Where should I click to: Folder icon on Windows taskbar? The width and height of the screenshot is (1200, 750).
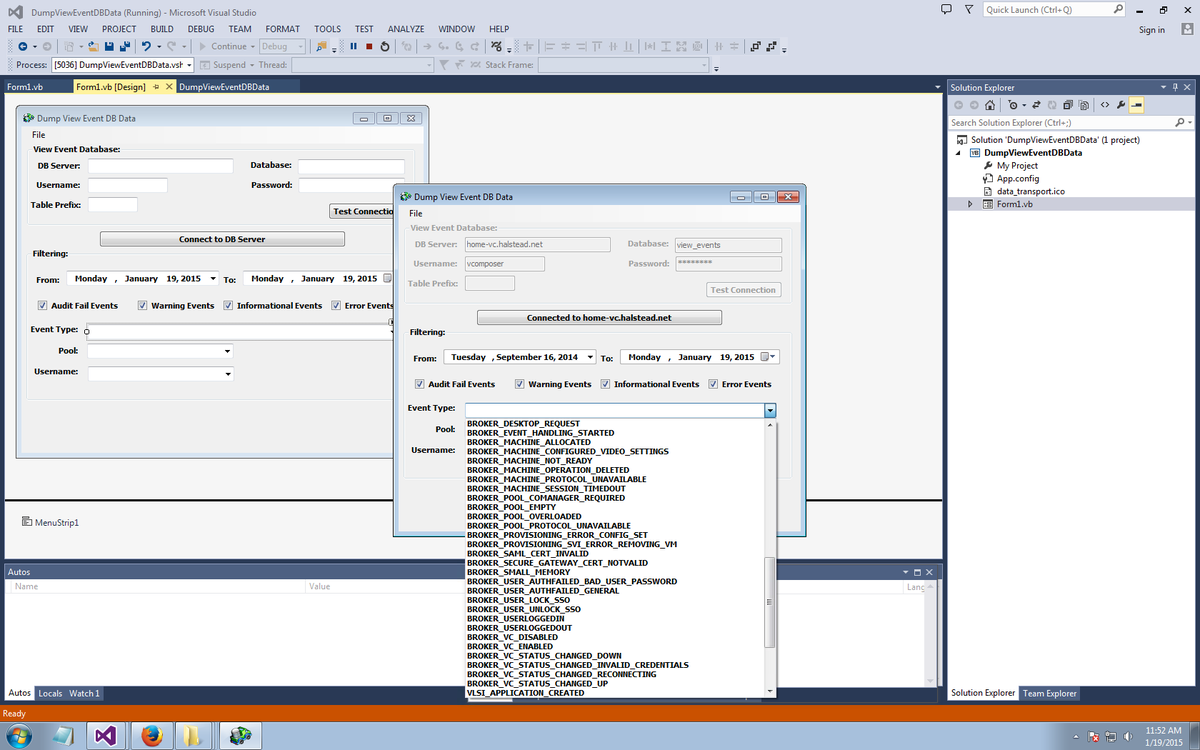[191, 735]
